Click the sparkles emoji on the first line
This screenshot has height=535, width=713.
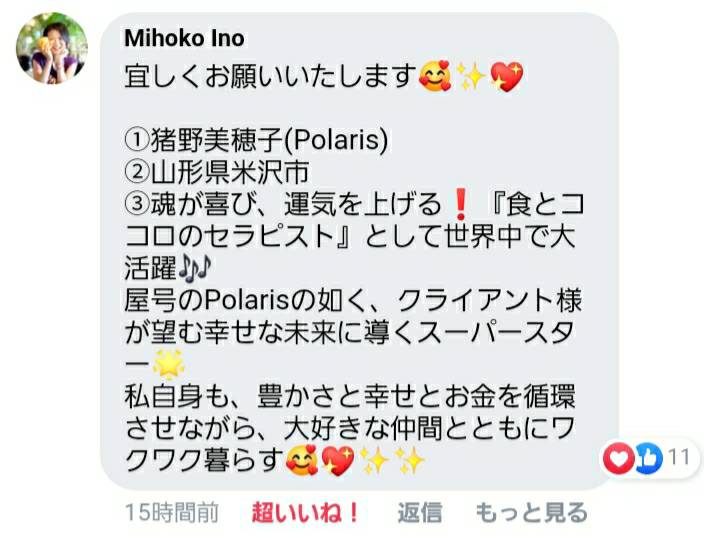471,75
